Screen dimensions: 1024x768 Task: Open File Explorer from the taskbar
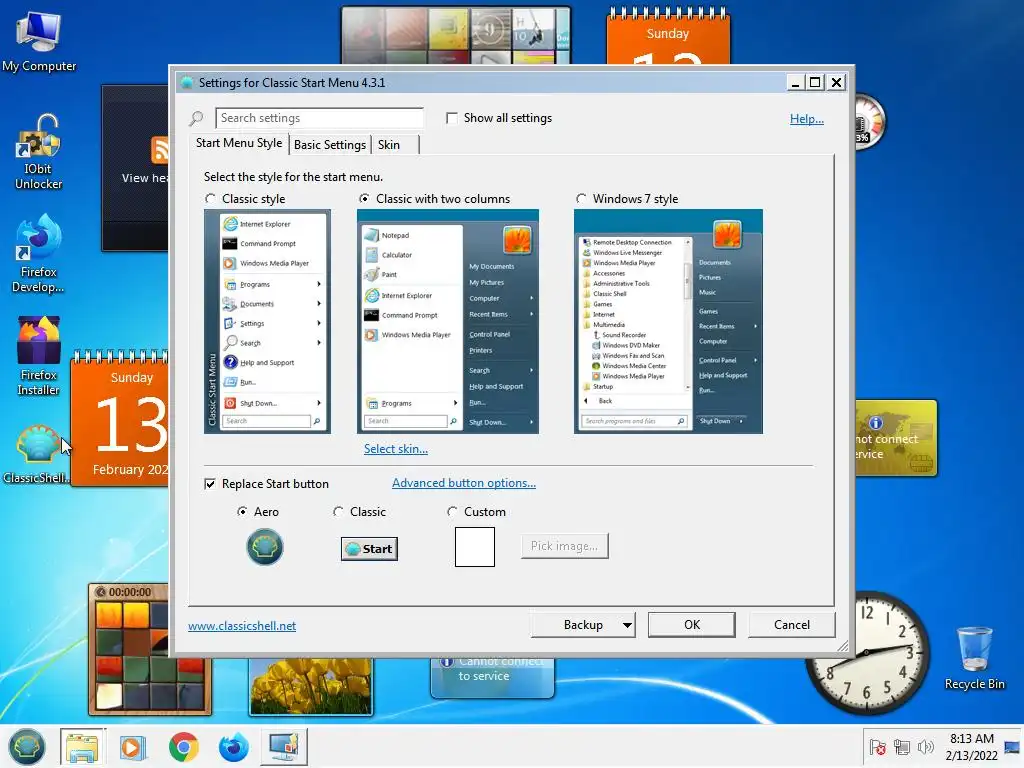82,746
